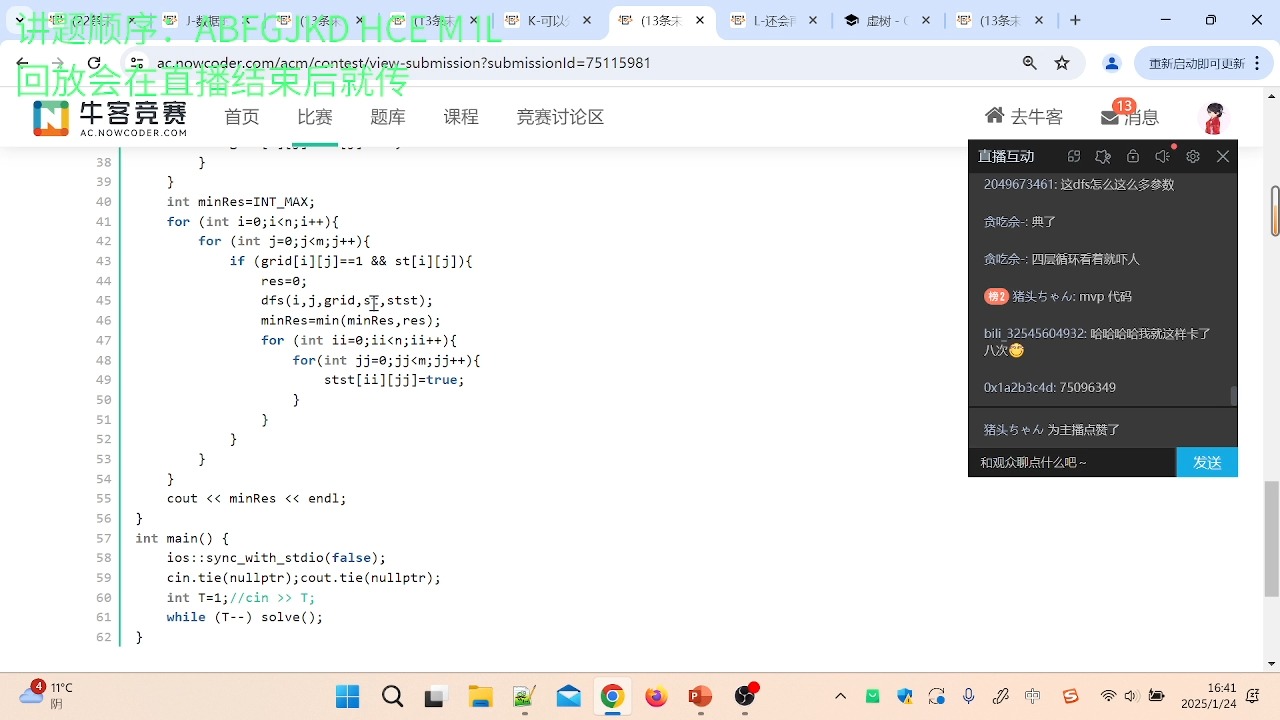Open PowerPoint from taskbar
Image resolution: width=1280 pixels, height=720 pixels.
pyautogui.click(x=700, y=697)
